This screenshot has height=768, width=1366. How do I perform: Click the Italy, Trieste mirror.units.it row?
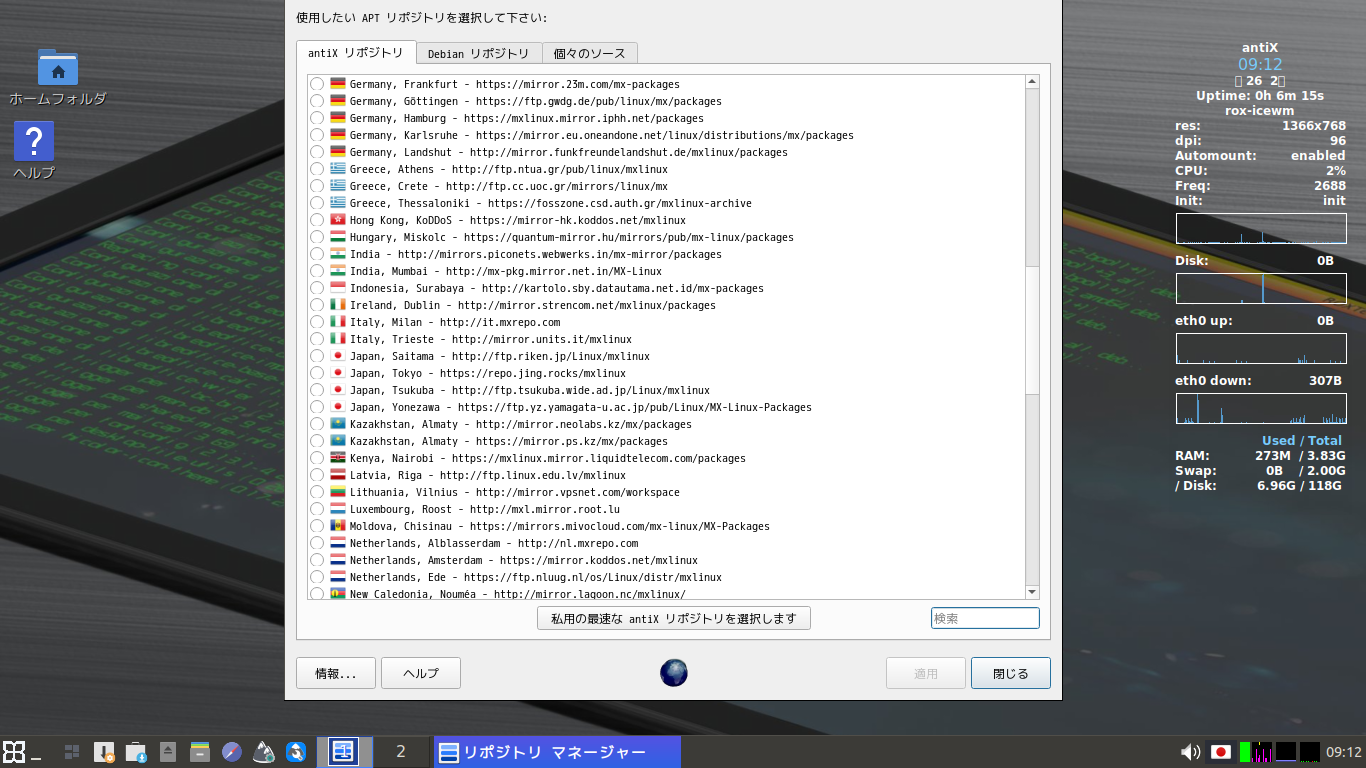[491, 339]
